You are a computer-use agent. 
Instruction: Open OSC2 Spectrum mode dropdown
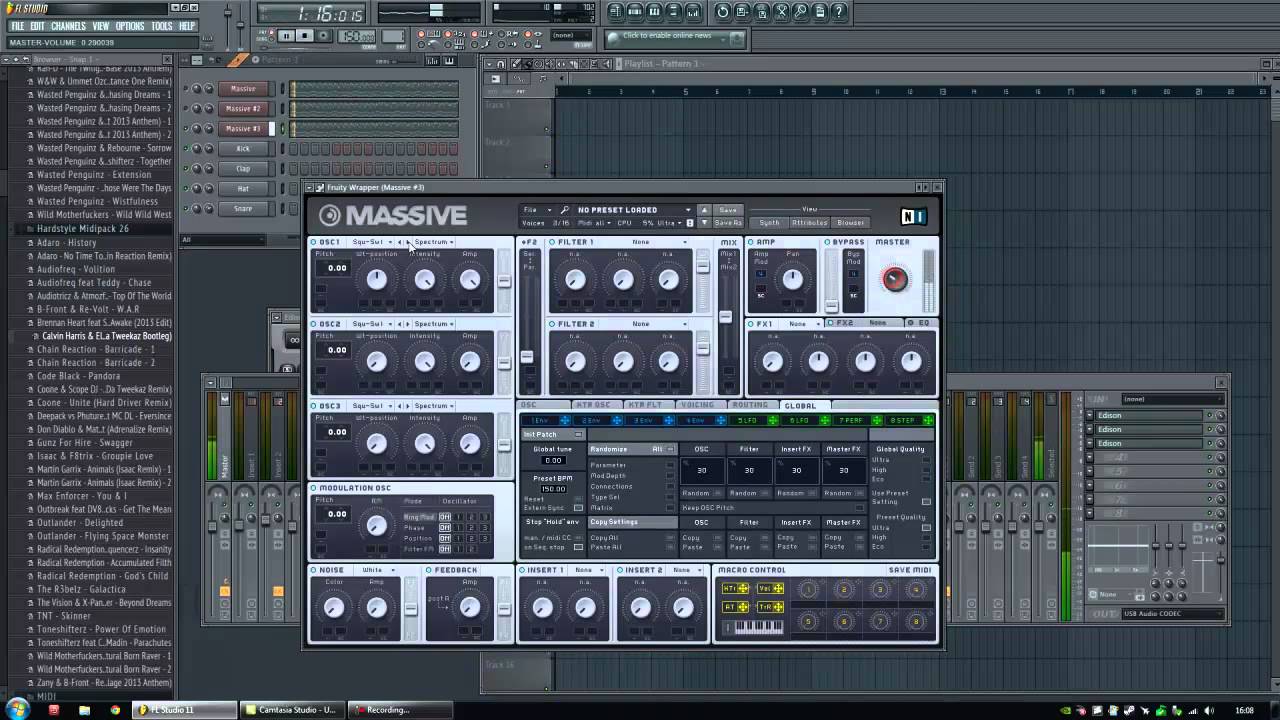(434, 324)
